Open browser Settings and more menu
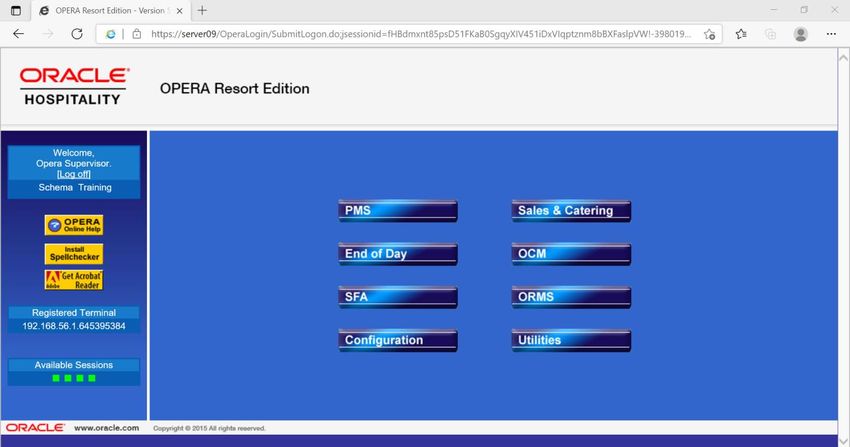Image resolution: width=850 pixels, height=447 pixels. coord(831,34)
